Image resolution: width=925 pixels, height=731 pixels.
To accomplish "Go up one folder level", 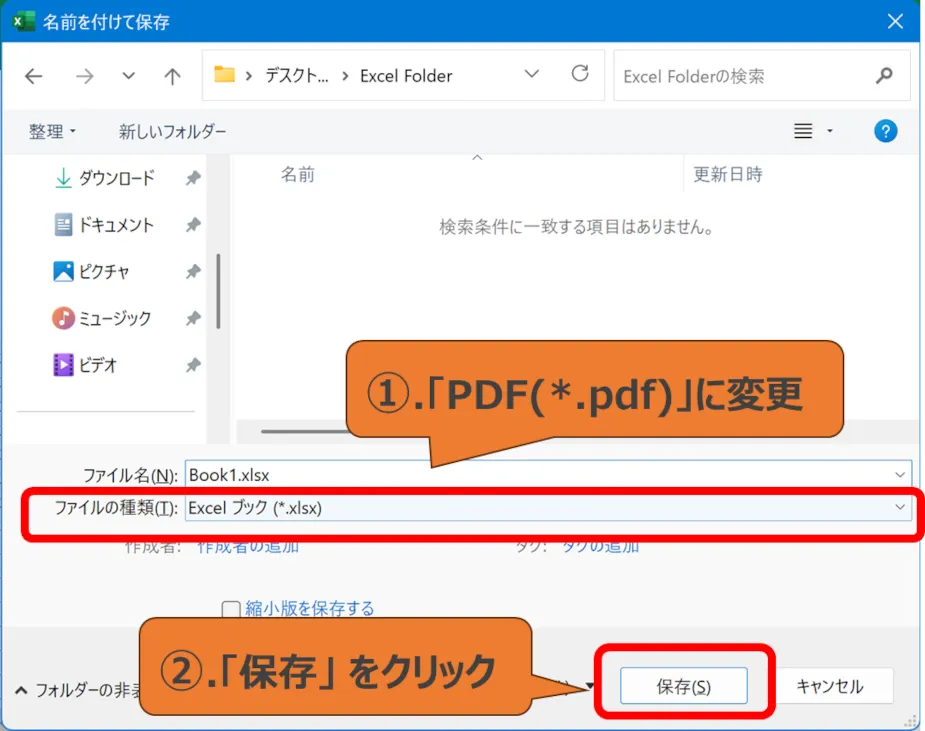I will (x=172, y=77).
